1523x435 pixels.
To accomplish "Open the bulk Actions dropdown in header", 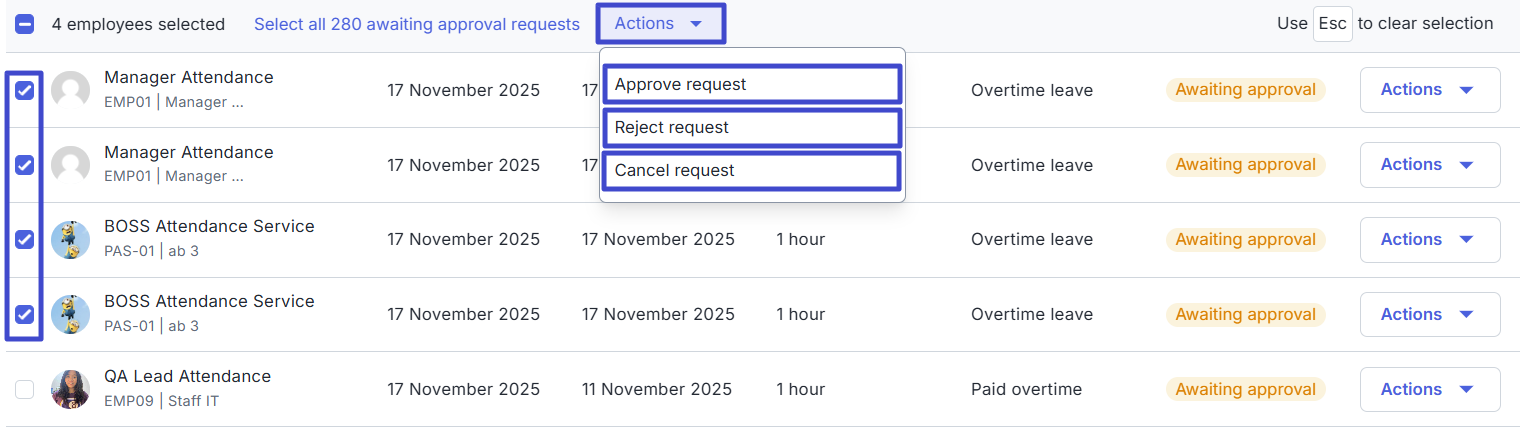I will 660,24.
